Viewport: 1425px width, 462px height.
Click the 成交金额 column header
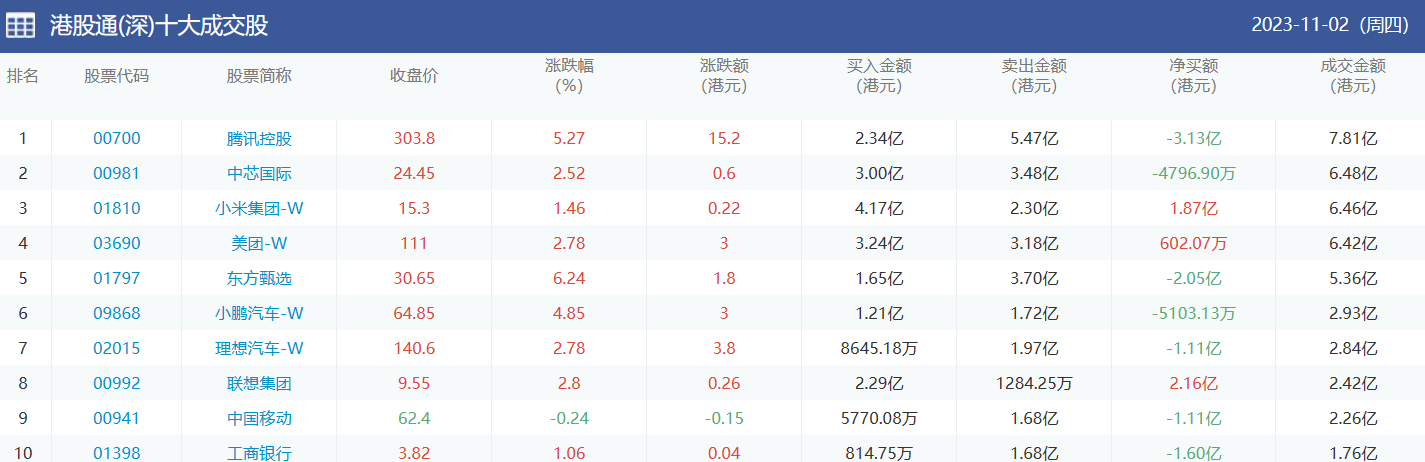[1352, 76]
